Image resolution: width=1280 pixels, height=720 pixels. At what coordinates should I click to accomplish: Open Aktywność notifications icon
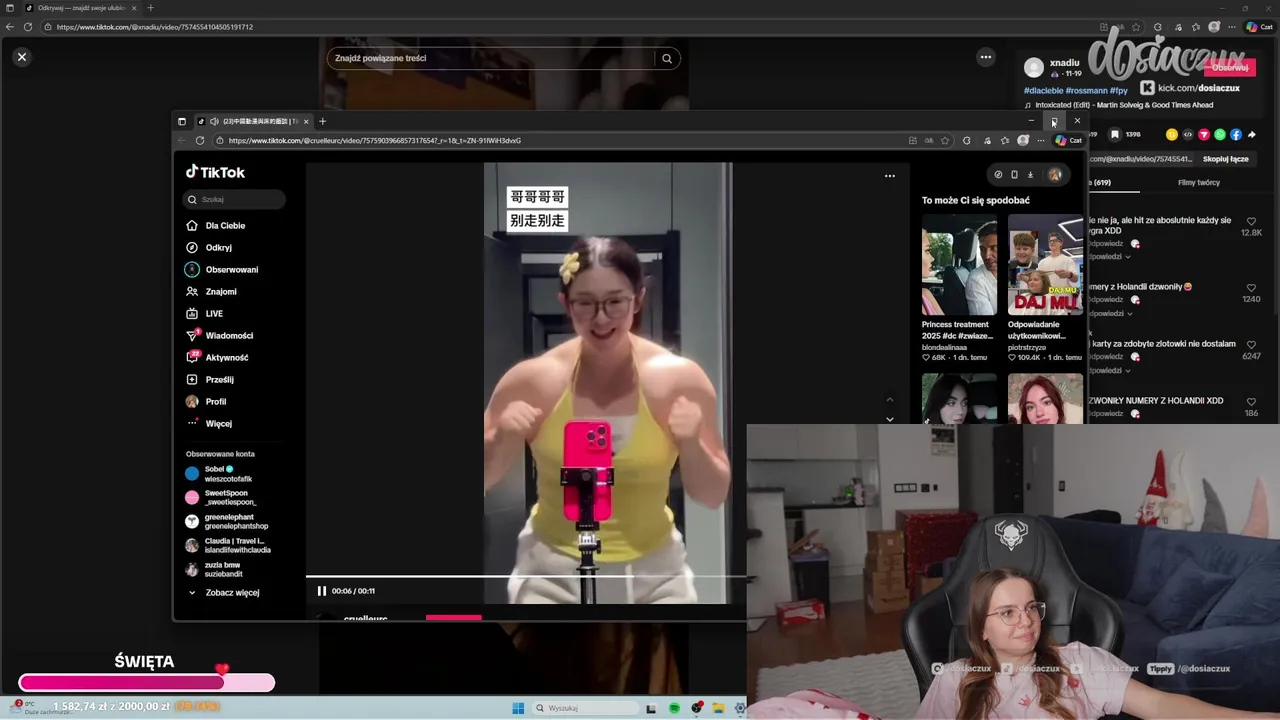[x=192, y=358]
